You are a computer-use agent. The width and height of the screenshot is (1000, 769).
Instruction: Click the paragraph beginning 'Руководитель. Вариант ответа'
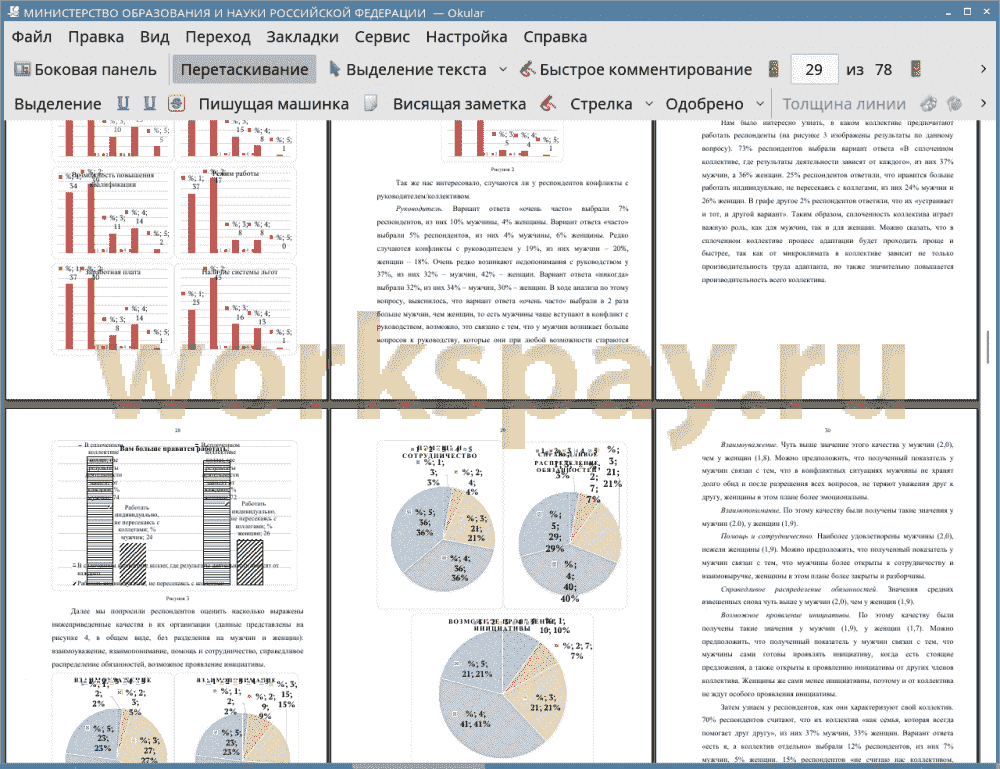click(503, 274)
